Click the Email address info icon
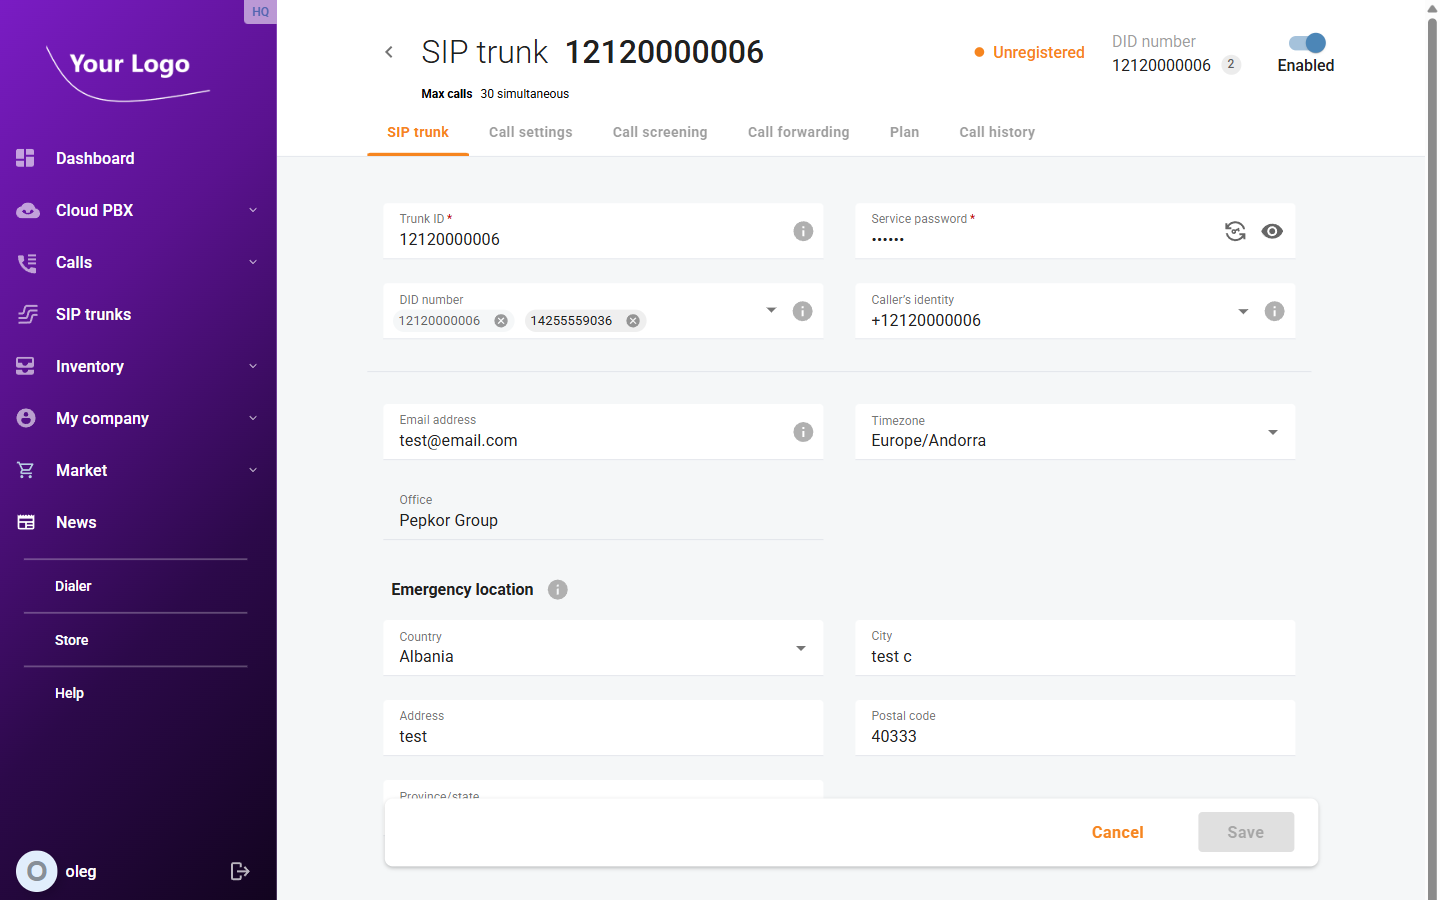 [x=803, y=432]
